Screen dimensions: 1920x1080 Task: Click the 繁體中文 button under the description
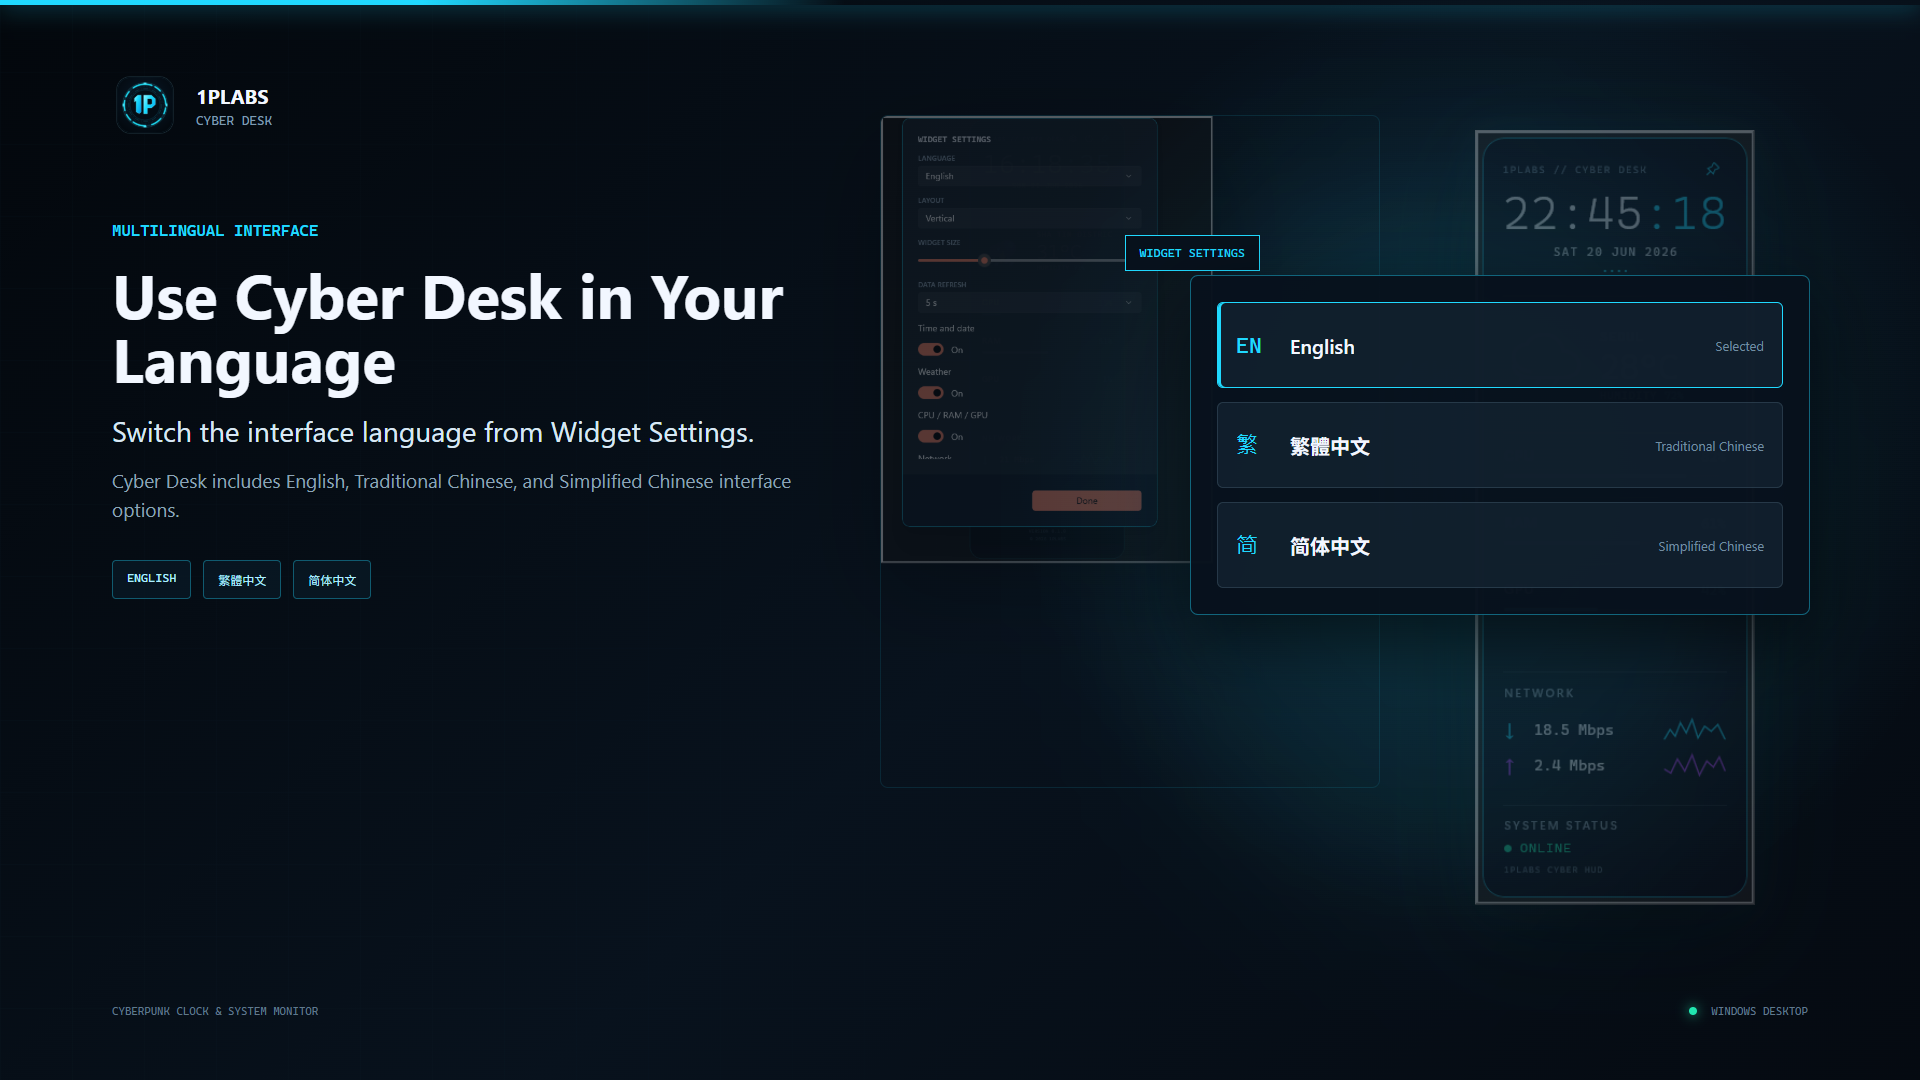pyautogui.click(x=242, y=579)
